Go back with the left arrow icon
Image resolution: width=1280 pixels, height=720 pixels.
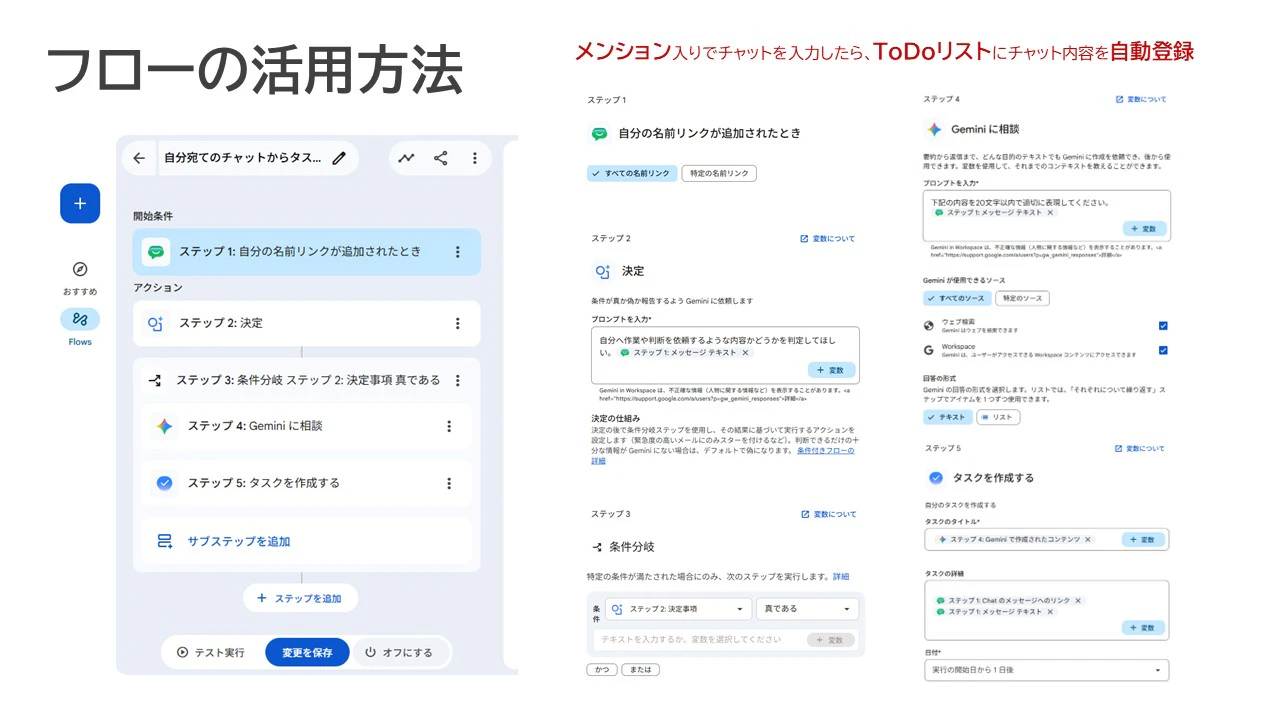(x=139, y=158)
